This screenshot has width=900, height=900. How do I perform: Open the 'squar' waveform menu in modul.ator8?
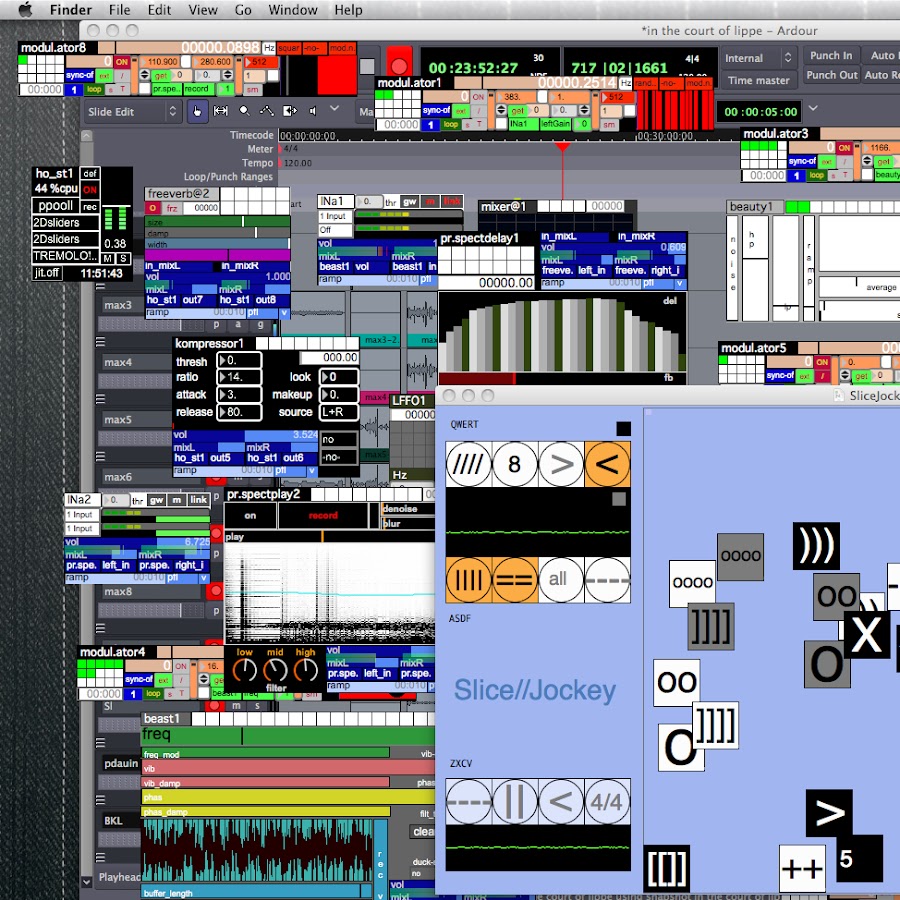[x=289, y=48]
